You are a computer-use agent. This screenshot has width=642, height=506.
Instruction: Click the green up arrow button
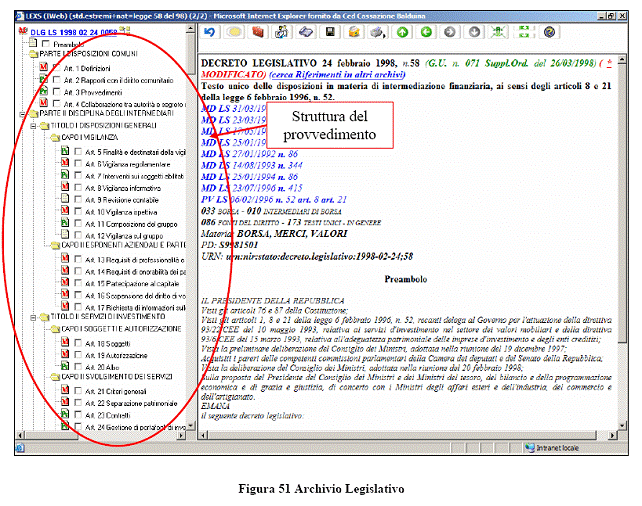click(x=402, y=32)
